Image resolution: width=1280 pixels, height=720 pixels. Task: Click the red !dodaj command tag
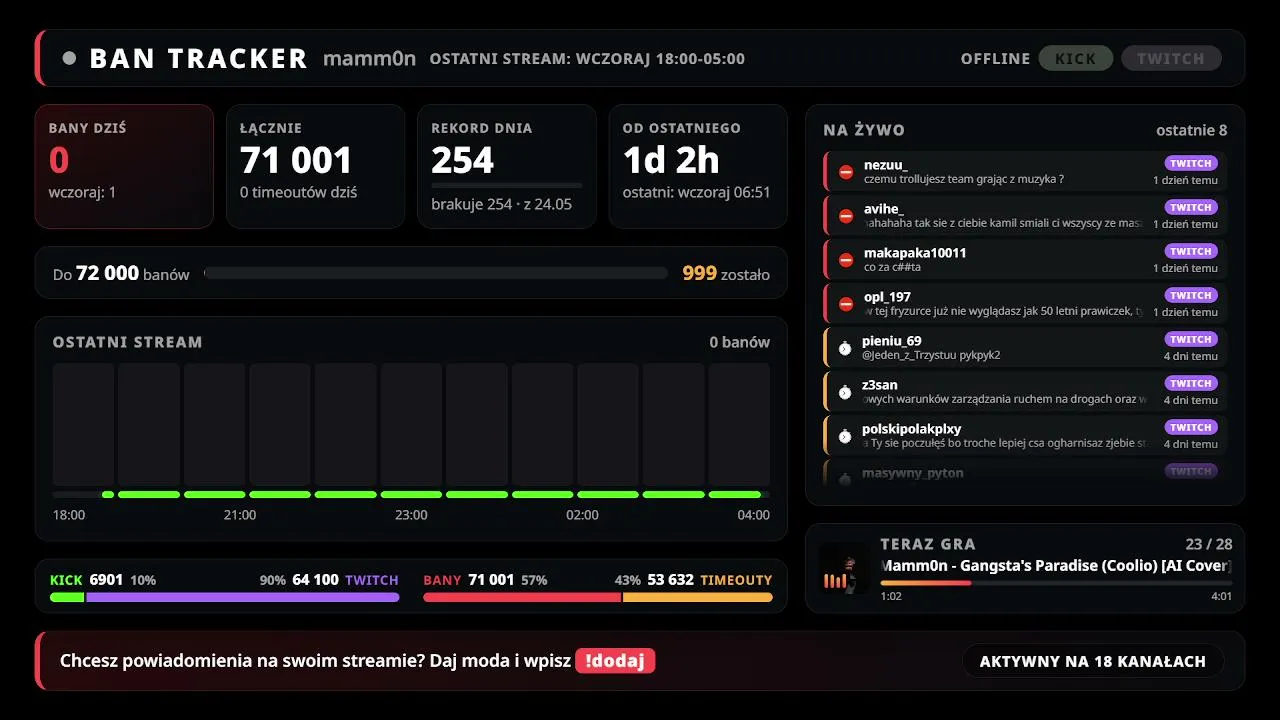point(615,661)
